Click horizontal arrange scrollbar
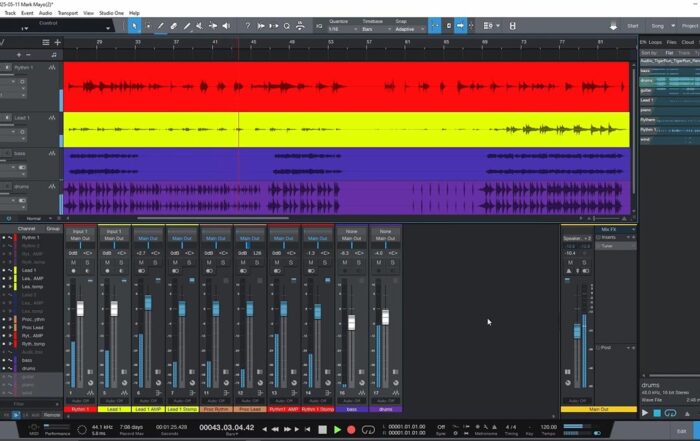The width and height of the screenshot is (700, 441). click(213, 218)
